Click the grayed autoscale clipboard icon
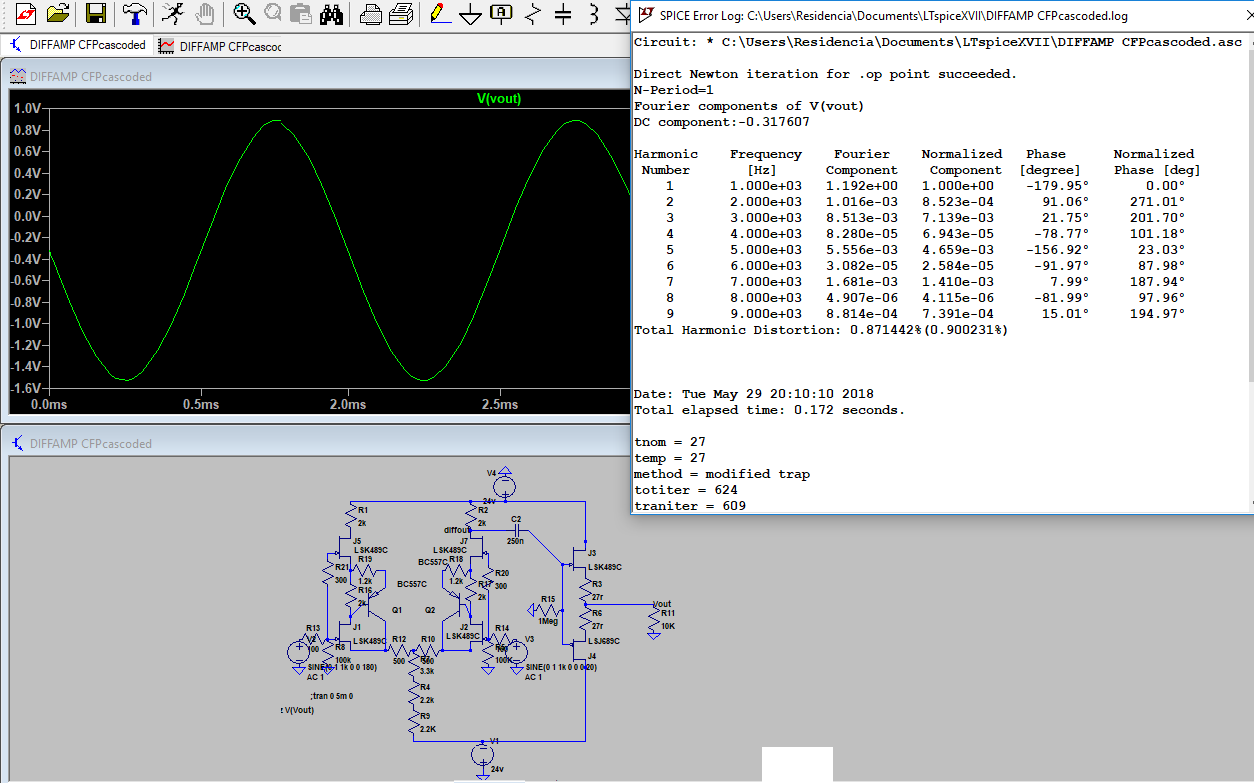 pyautogui.click(x=301, y=14)
